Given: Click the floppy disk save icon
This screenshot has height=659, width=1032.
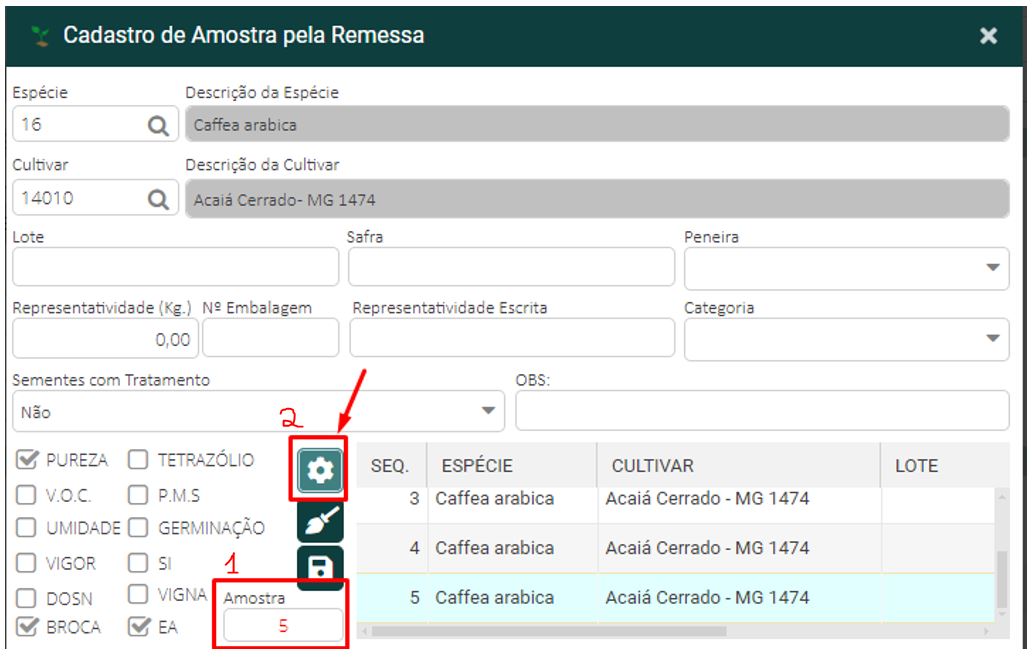Looking at the screenshot, I should 321,569.
